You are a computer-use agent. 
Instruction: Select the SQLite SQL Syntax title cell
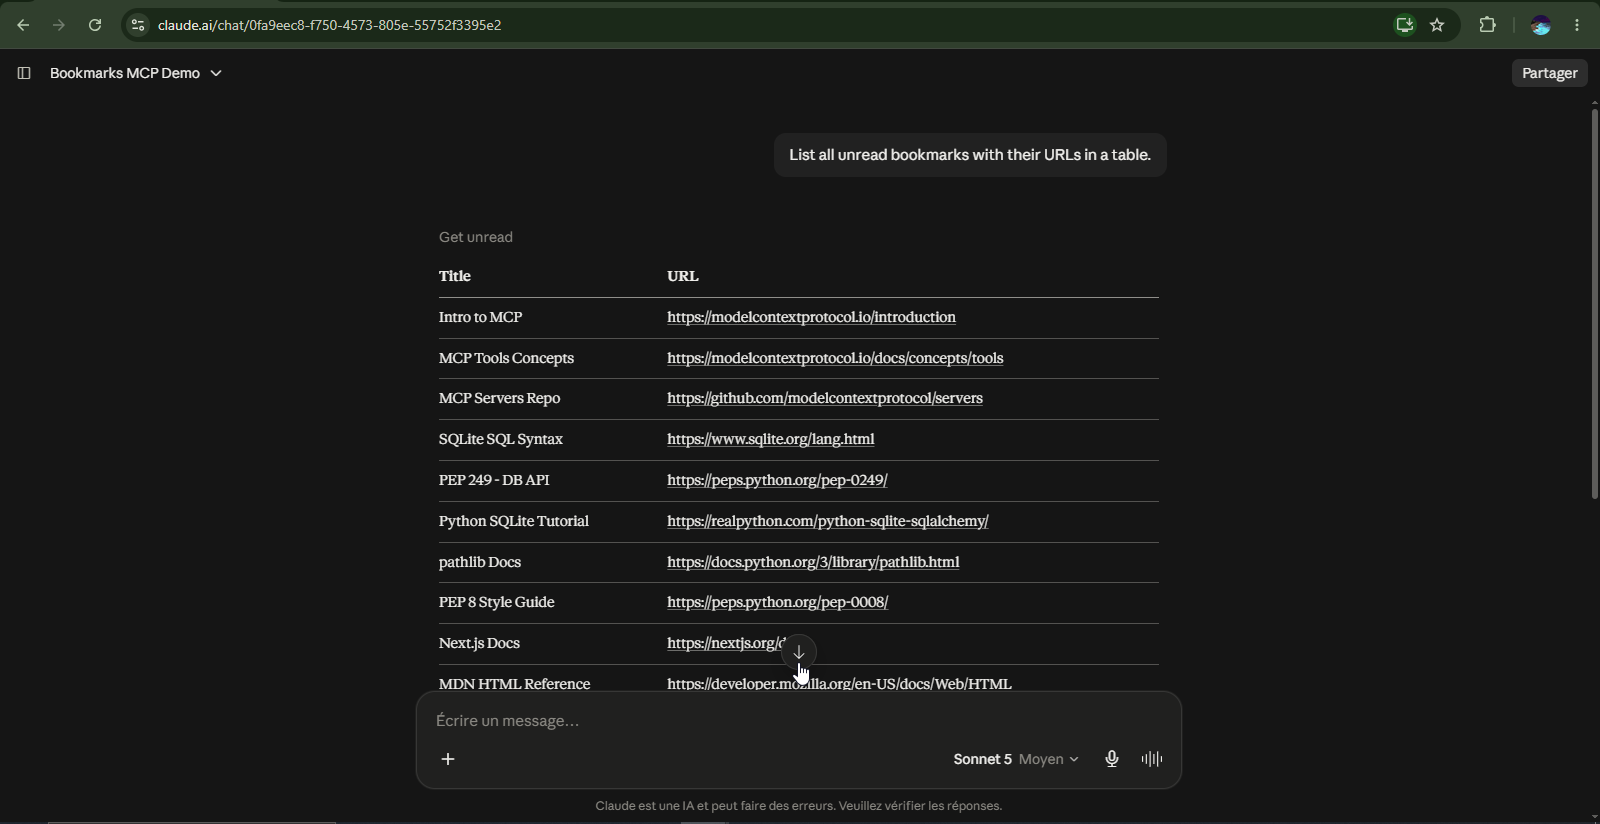point(500,439)
